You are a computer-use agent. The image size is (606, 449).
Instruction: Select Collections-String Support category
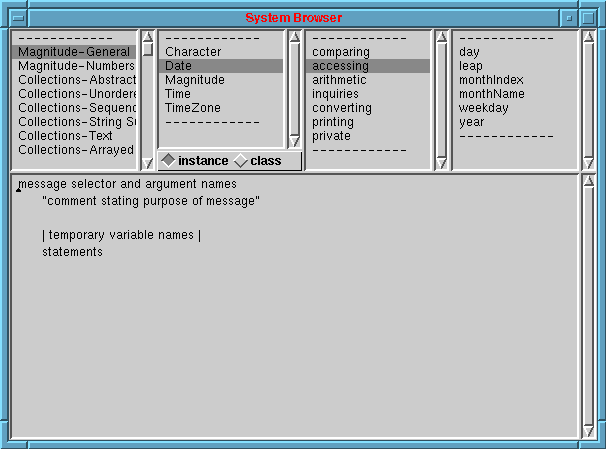pyautogui.click(x=74, y=122)
